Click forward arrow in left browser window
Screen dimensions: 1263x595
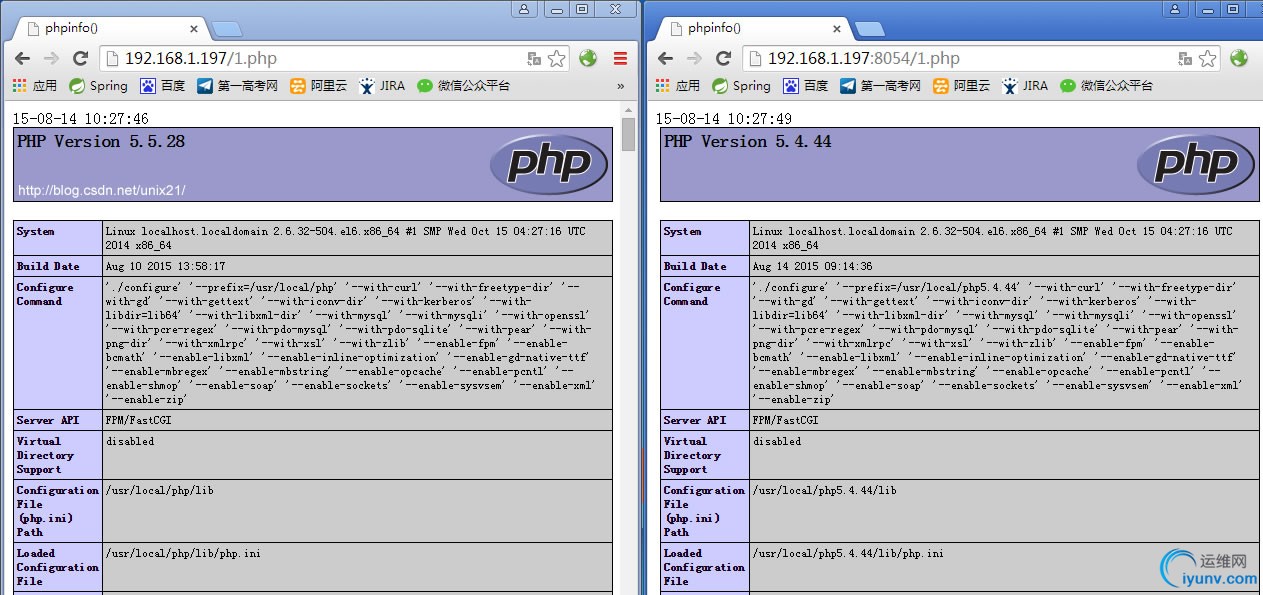point(51,58)
